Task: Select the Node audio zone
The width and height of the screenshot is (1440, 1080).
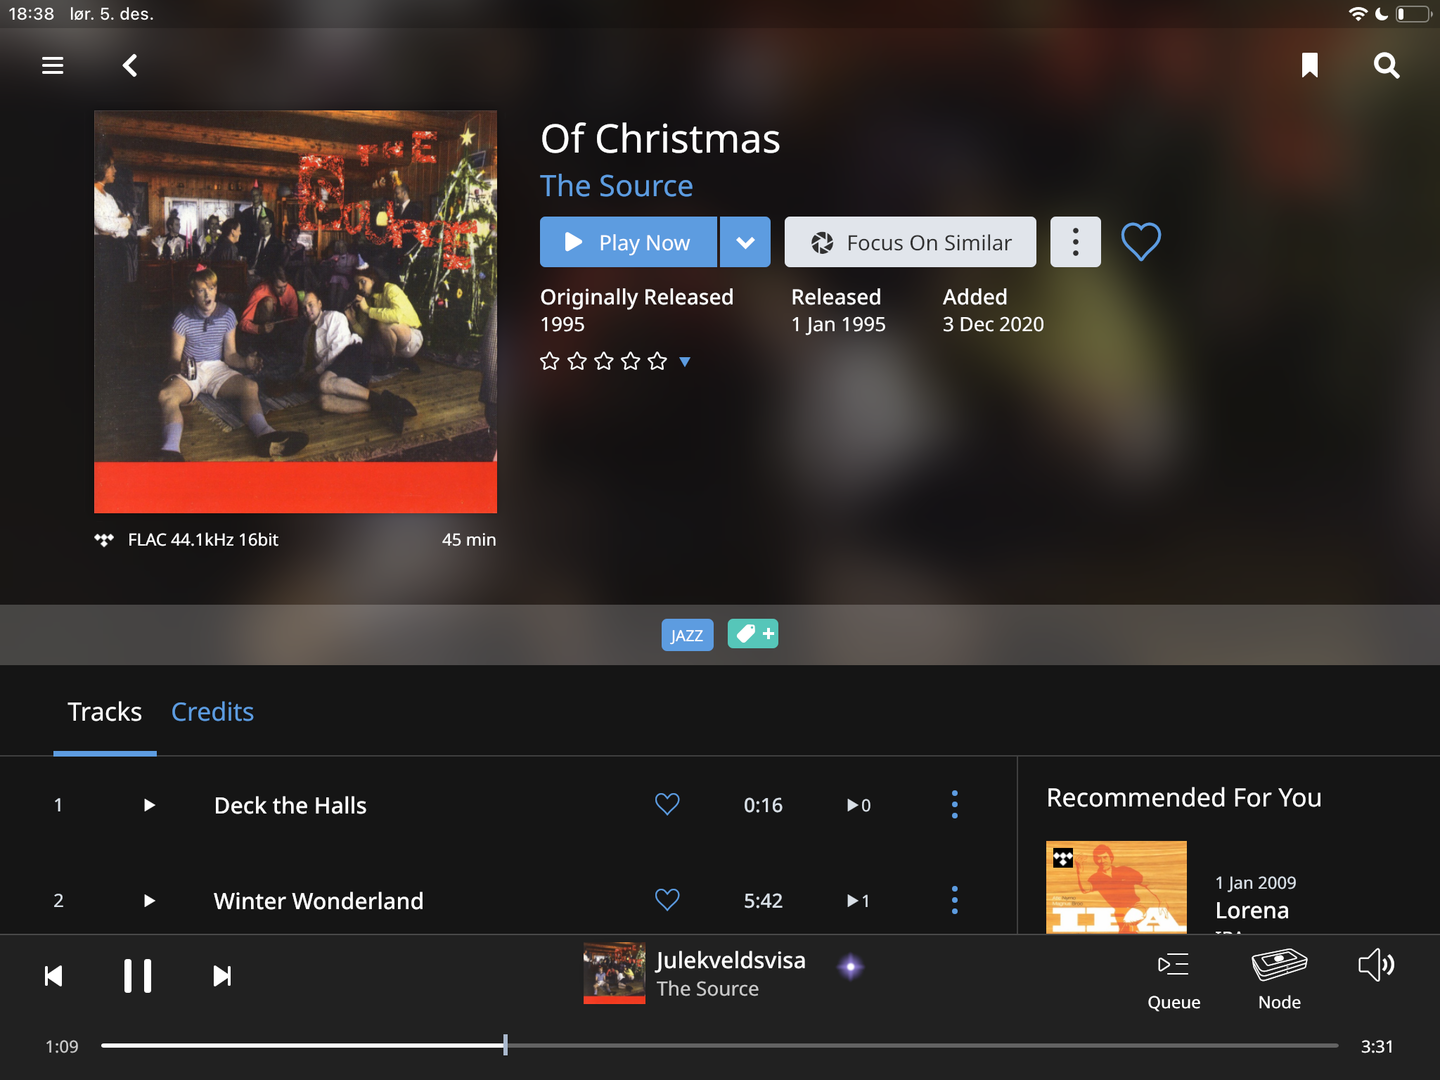Action: pos(1279,981)
